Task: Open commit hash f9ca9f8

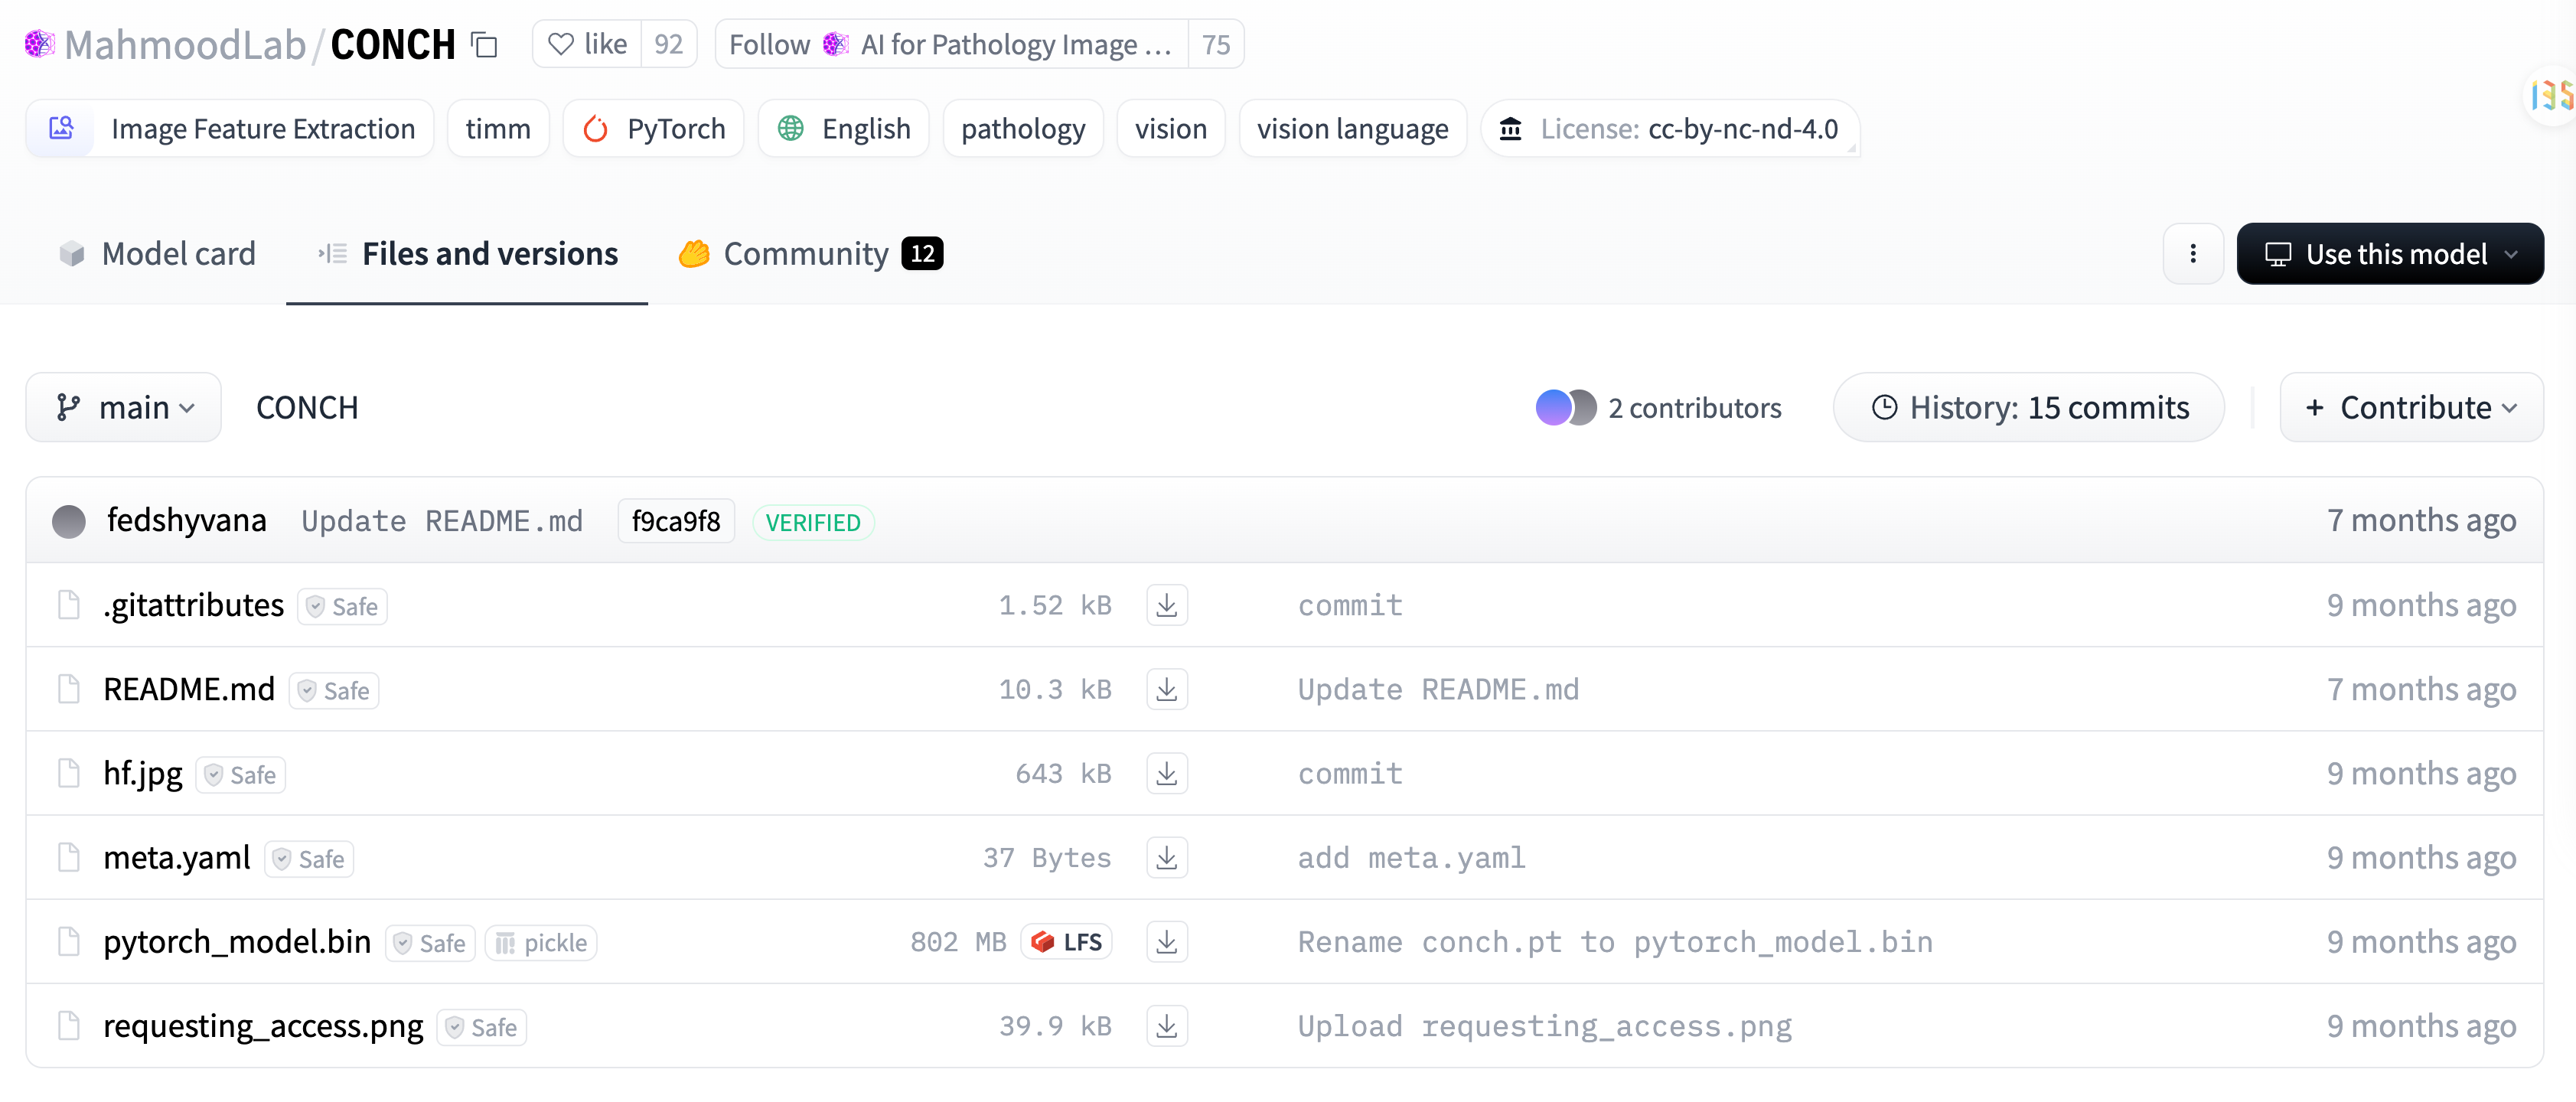Action: (675, 522)
